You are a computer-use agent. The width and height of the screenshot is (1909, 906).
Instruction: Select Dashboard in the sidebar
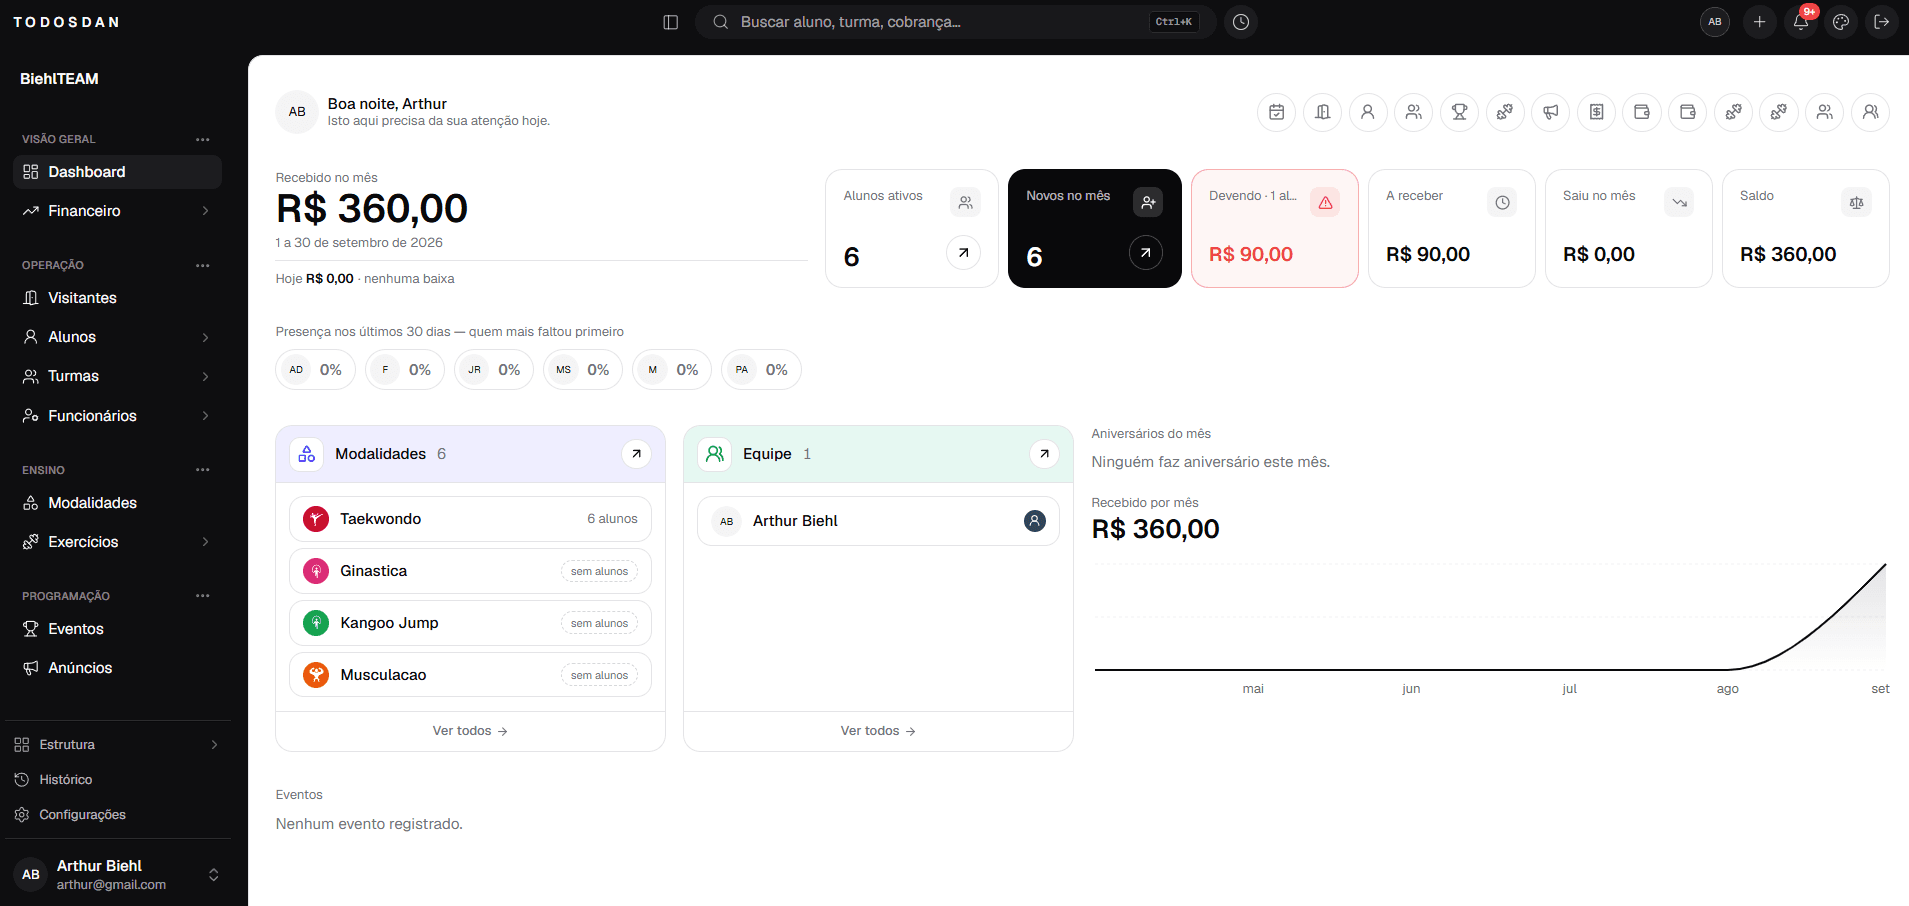click(x=118, y=172)
